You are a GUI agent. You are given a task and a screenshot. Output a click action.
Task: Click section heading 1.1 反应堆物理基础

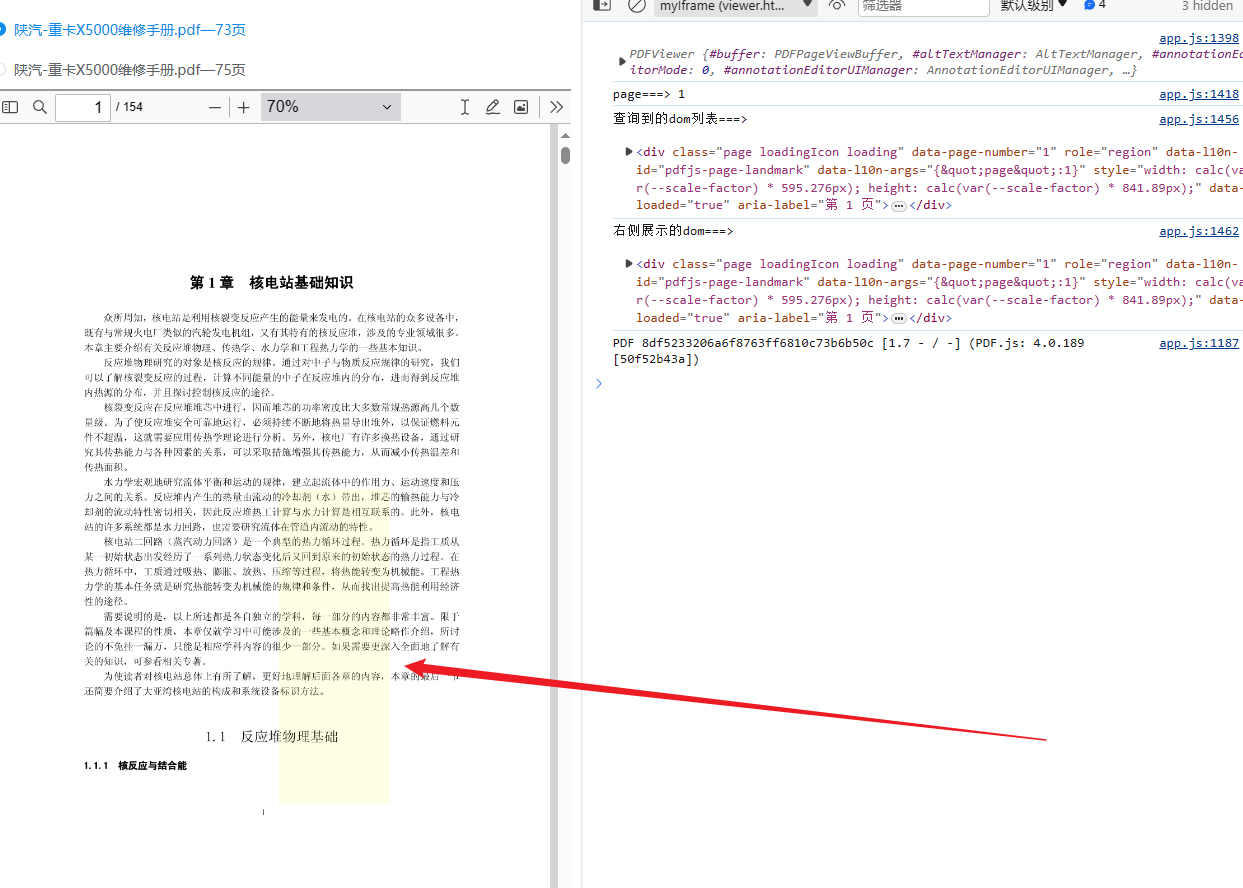[272, 737]
